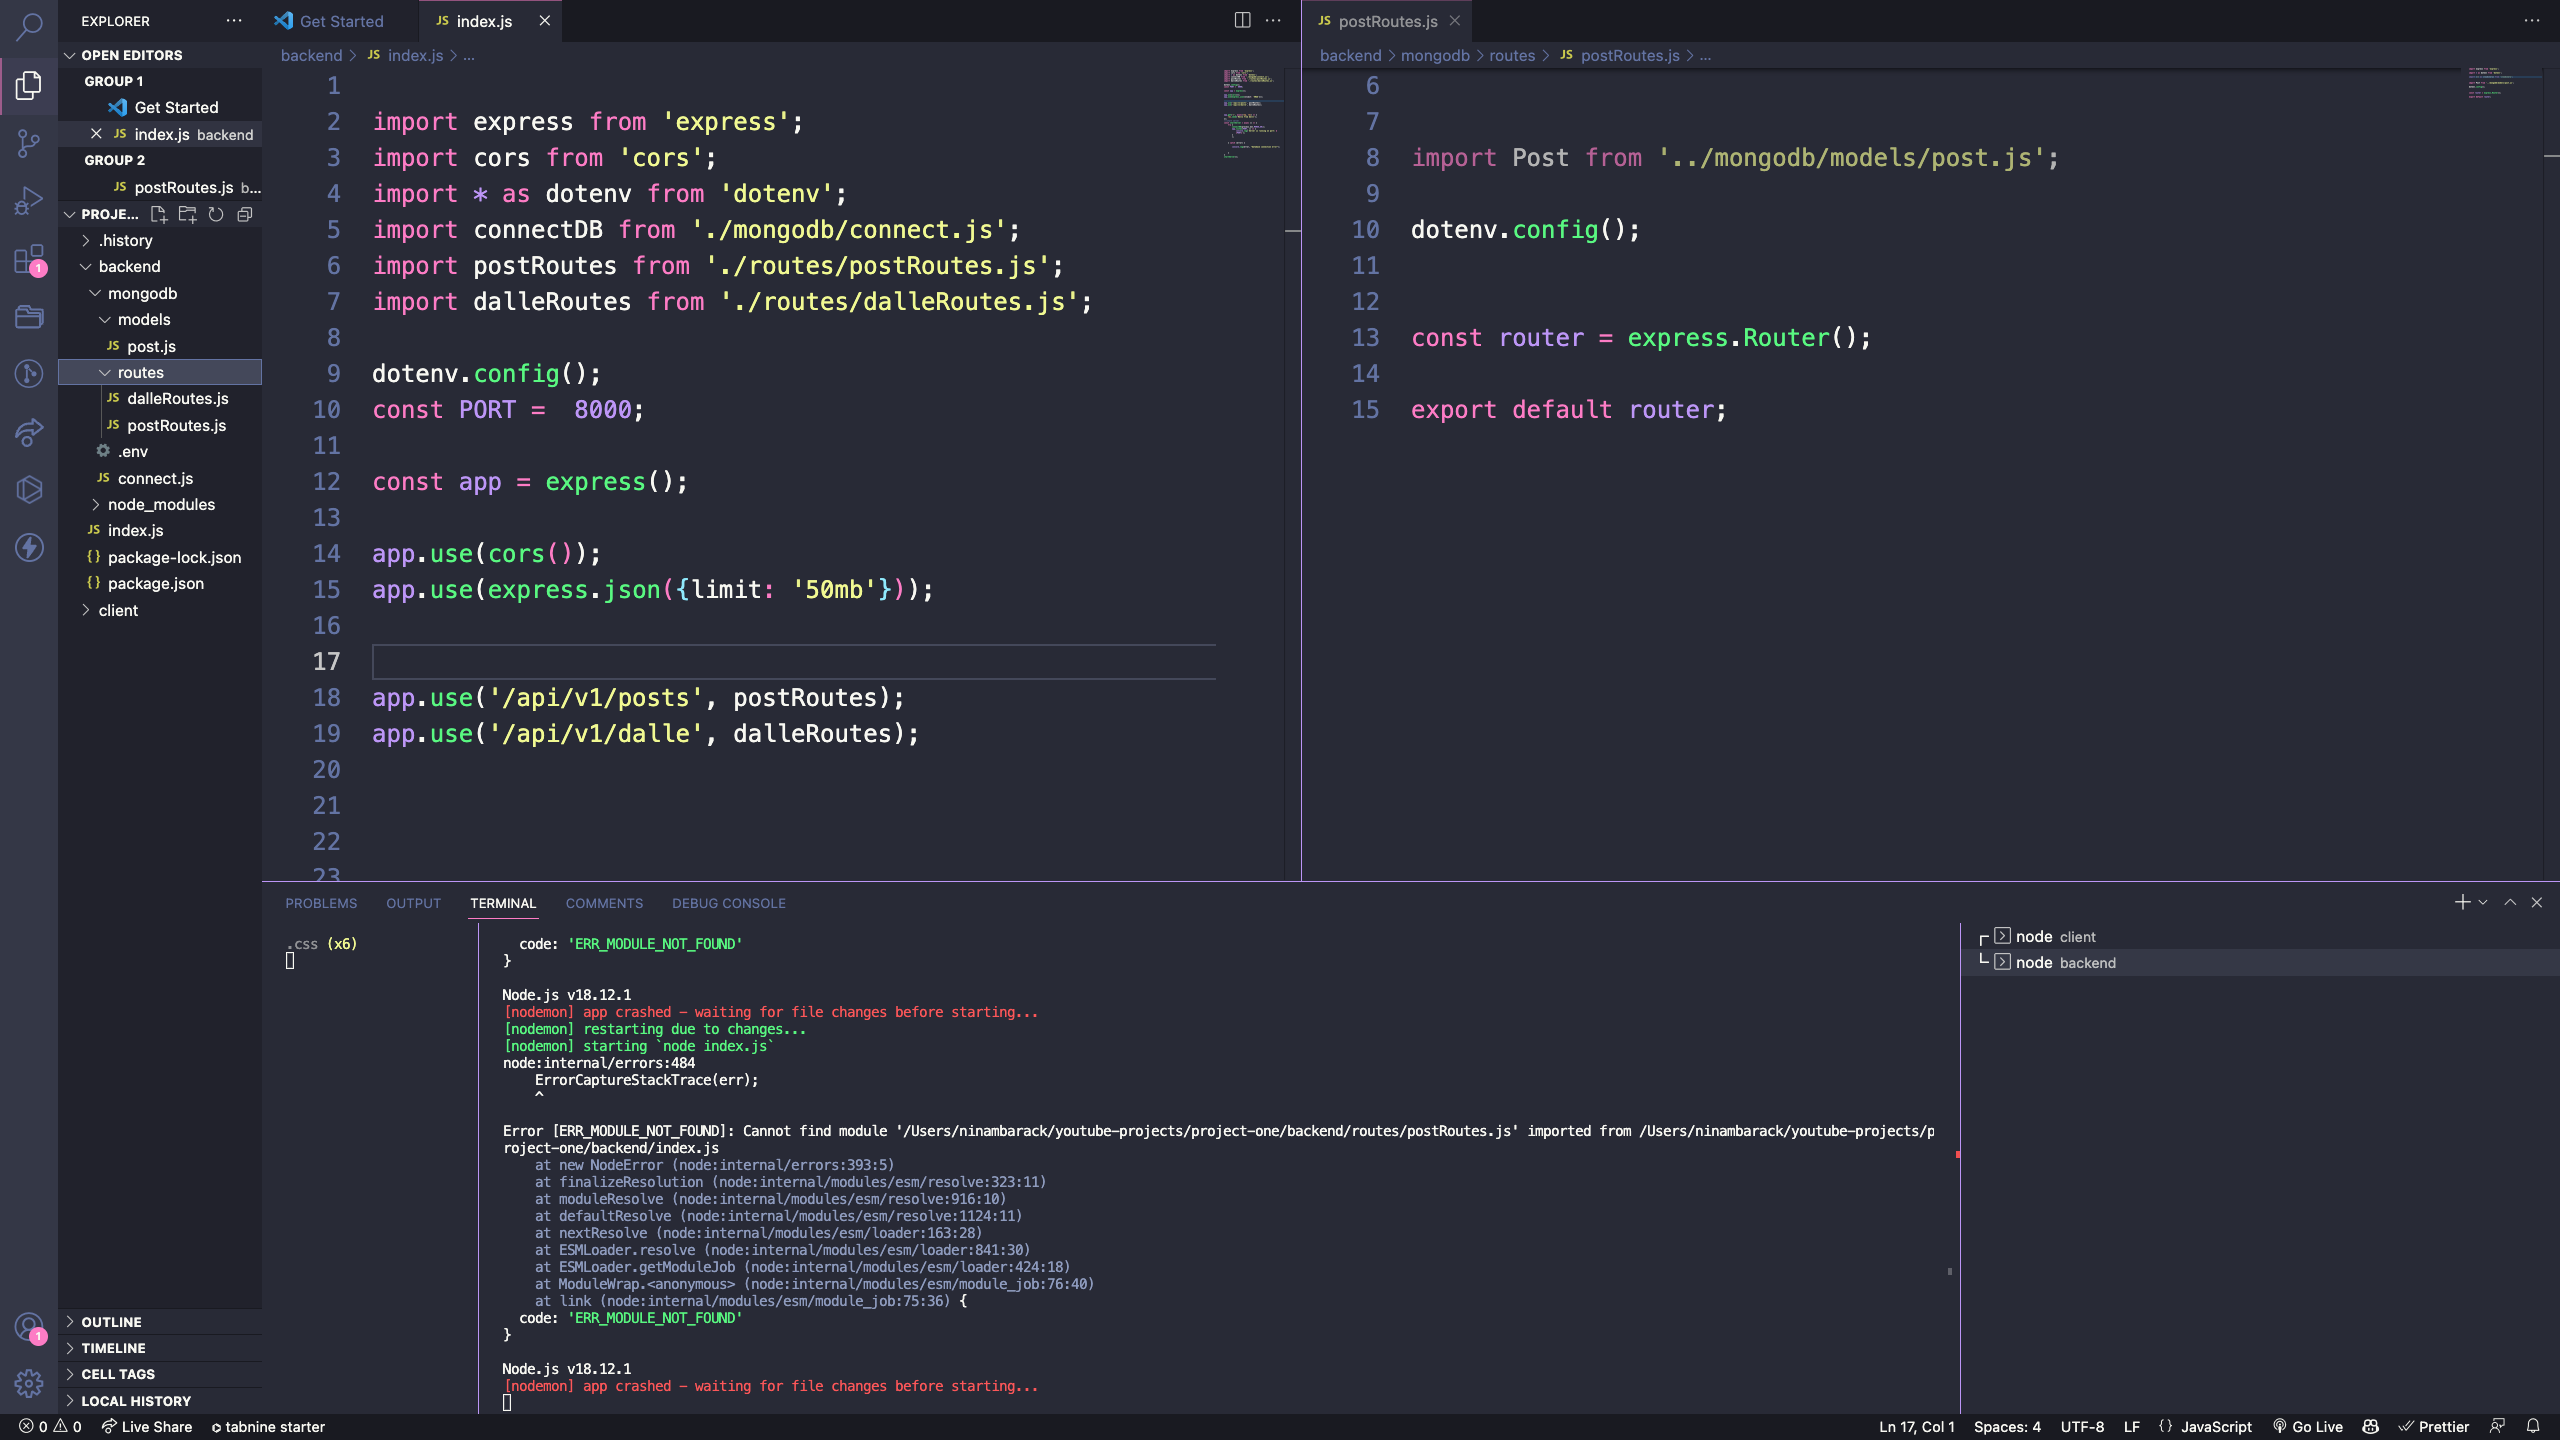2560x1440 pixels.
Task: Collapse the routes folder
Action: (x=105, y=371)
